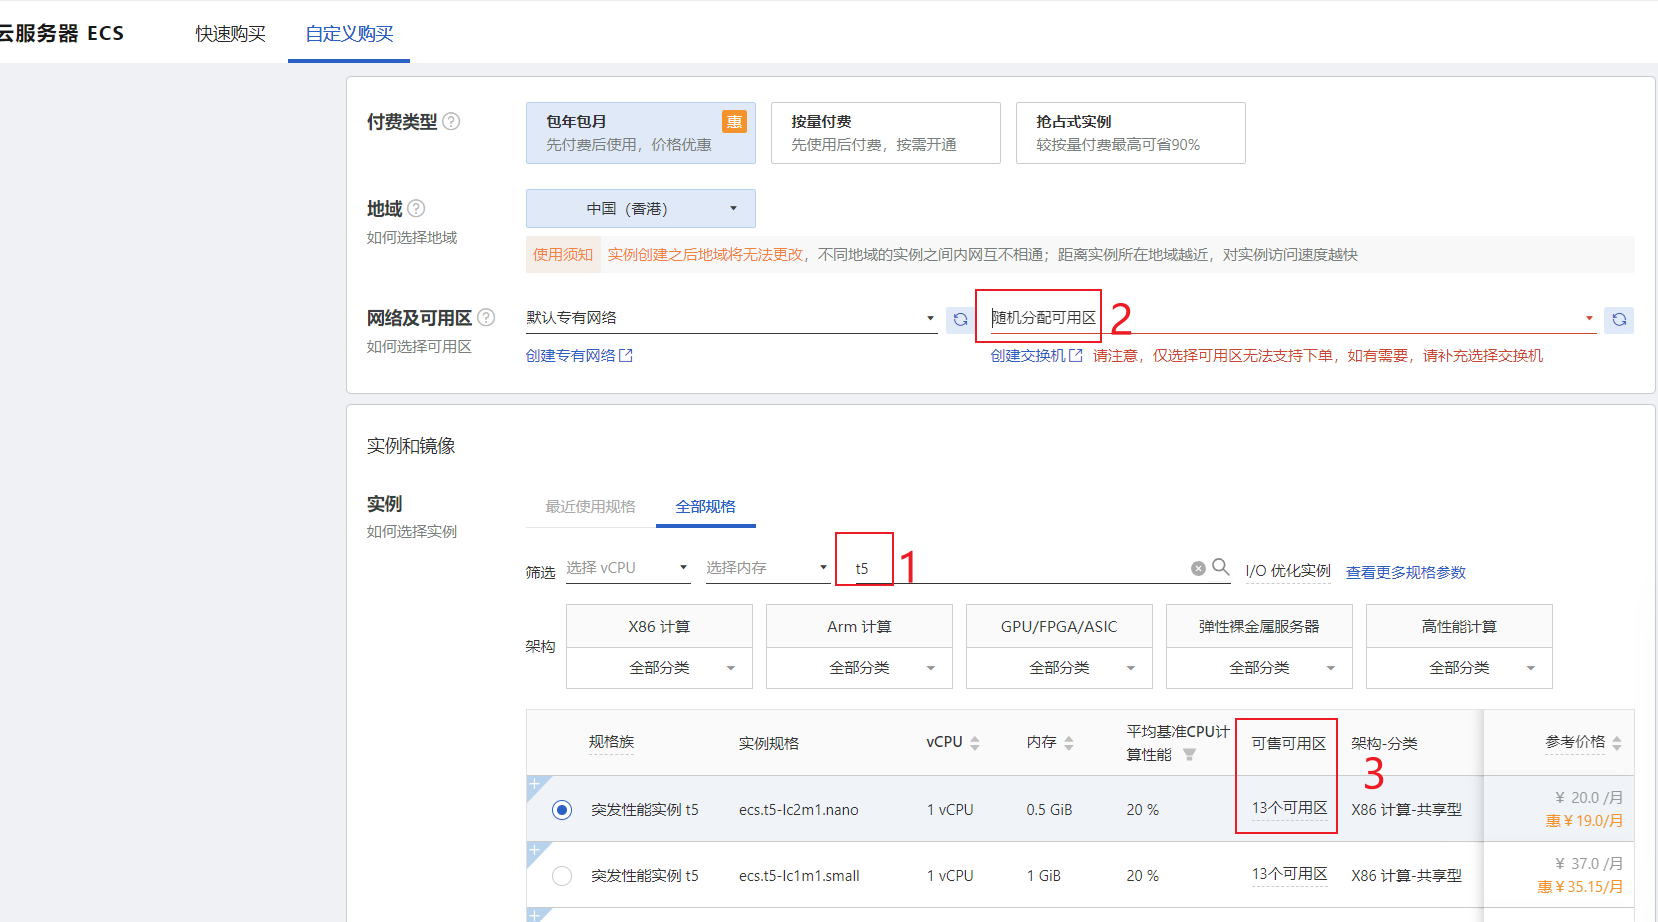Open the 创建交换机 link
Image resolution: width=1658 pixels, height=922 pixels.
tap(1036, 356)
